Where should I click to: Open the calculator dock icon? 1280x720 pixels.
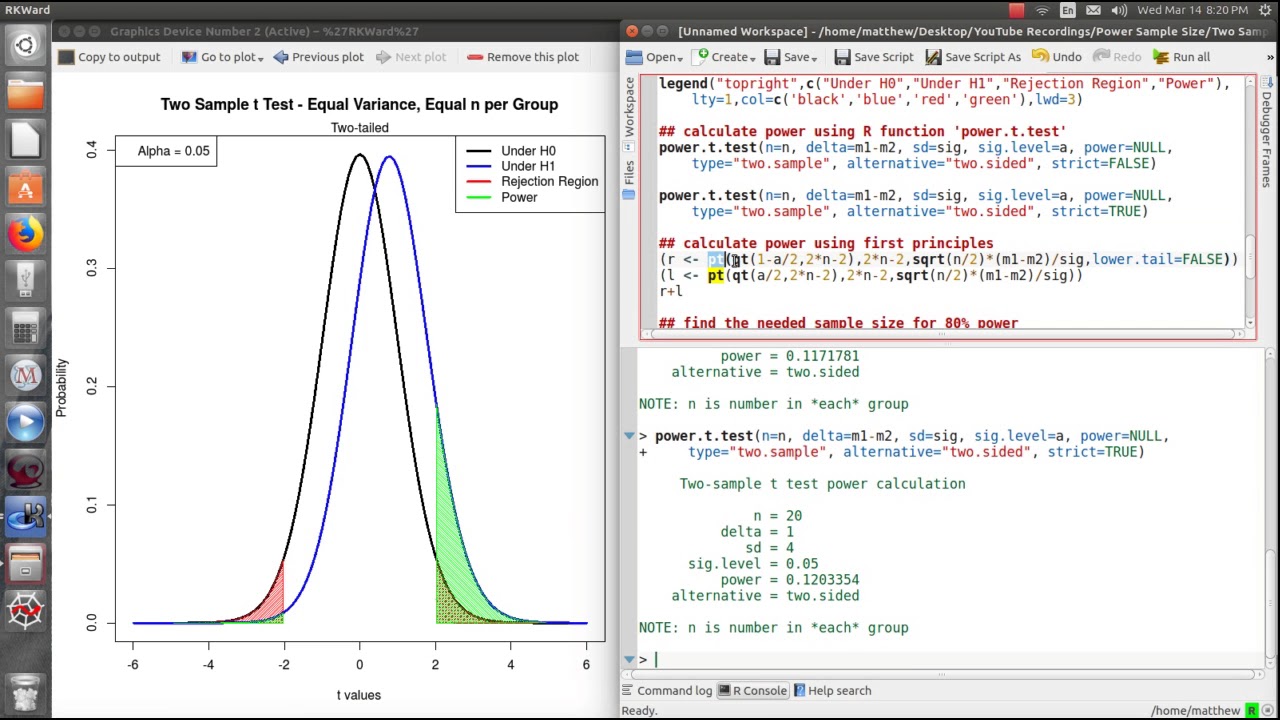[x=25, y=328]
